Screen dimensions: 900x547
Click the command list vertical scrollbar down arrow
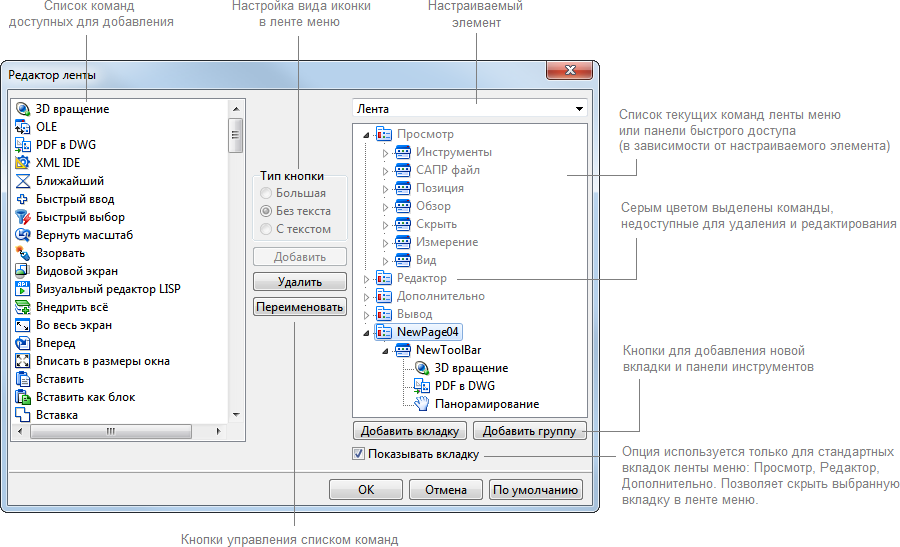click(236, 414)
